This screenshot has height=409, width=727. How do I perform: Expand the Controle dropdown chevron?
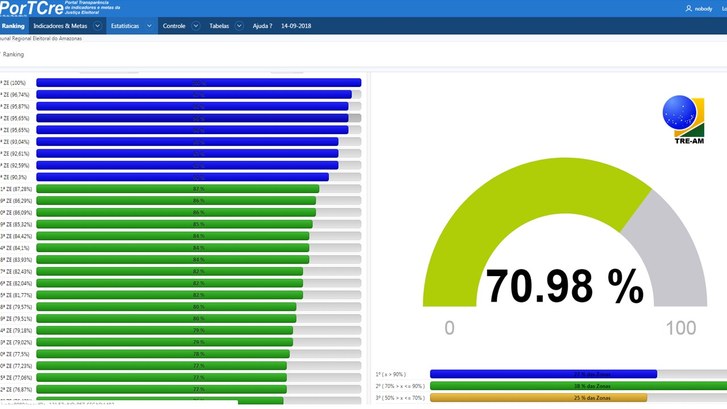195,26
